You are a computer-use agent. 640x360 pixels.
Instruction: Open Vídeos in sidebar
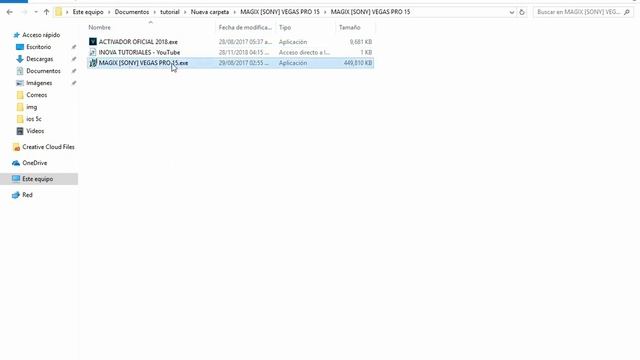[35, 131]
